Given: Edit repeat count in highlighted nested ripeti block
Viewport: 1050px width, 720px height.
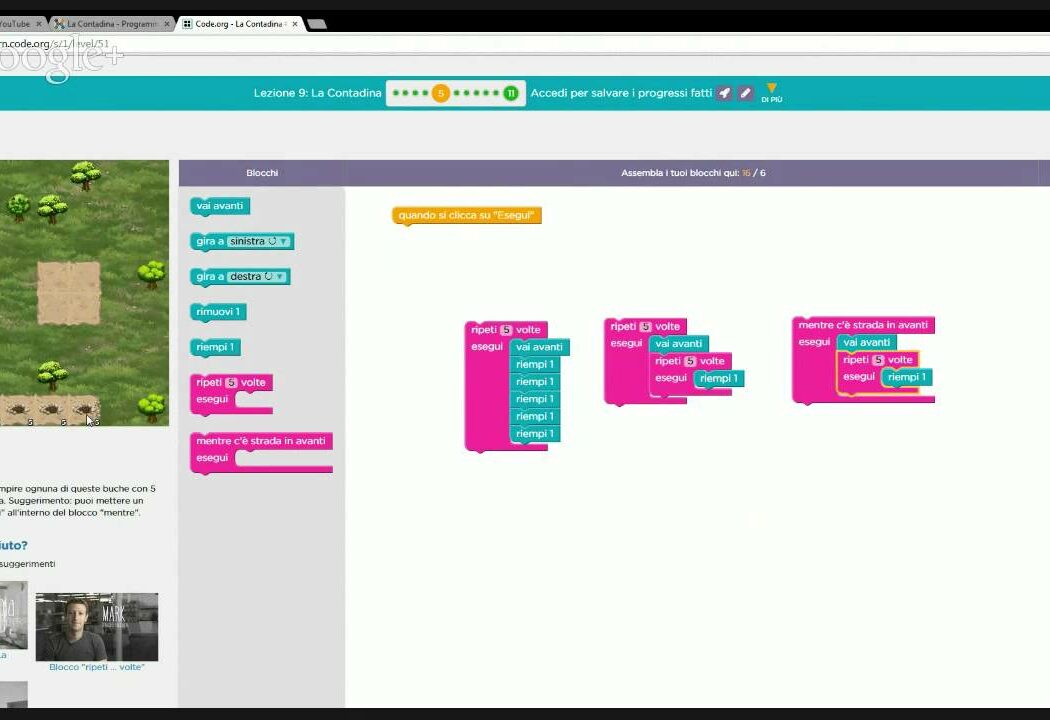Looking at the screenshot, I should (878, 360).
